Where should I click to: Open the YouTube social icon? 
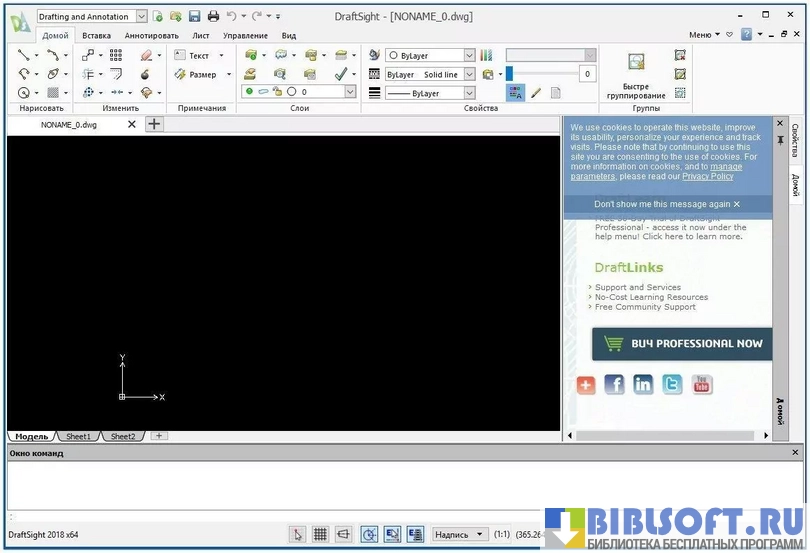701,385
